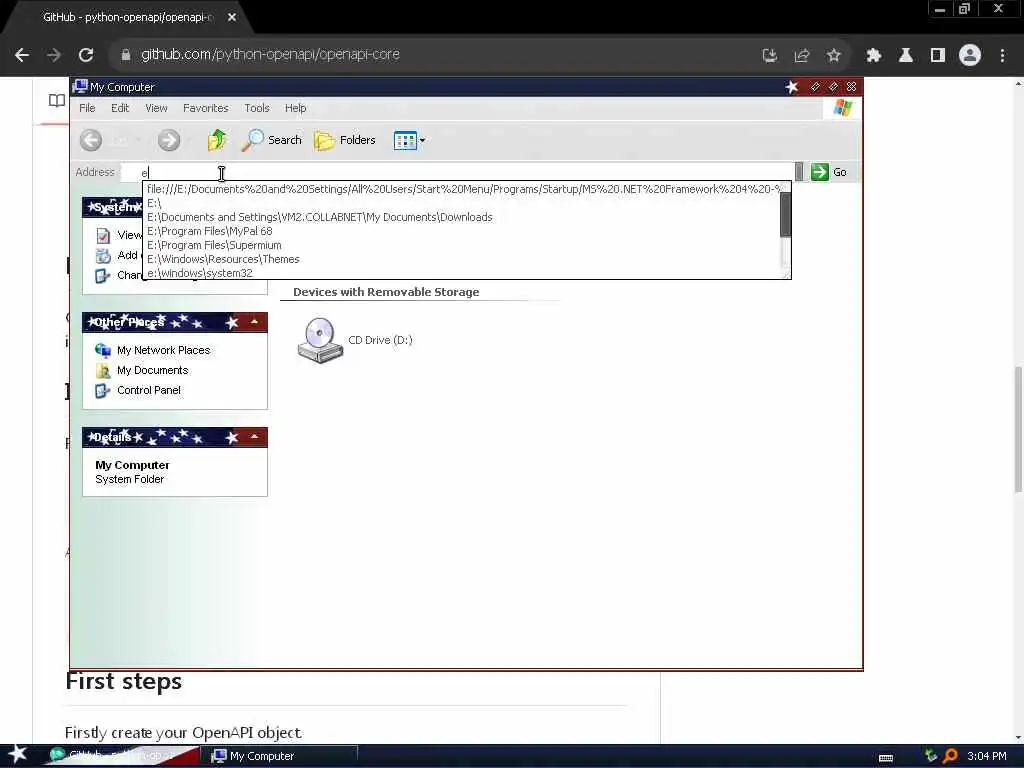Click the Windows flag logo in menu bar
1024x768 pixels.
(842, 108)
